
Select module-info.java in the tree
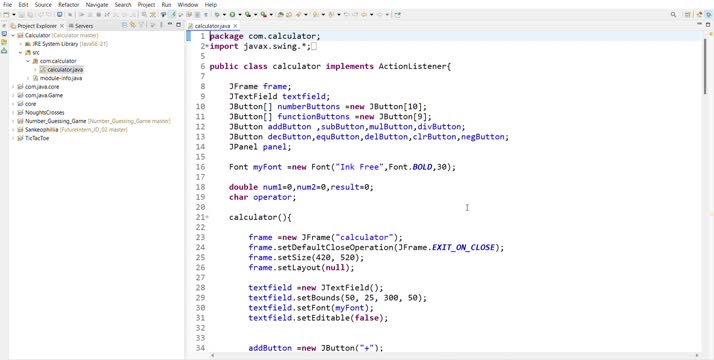pos(61,78)
